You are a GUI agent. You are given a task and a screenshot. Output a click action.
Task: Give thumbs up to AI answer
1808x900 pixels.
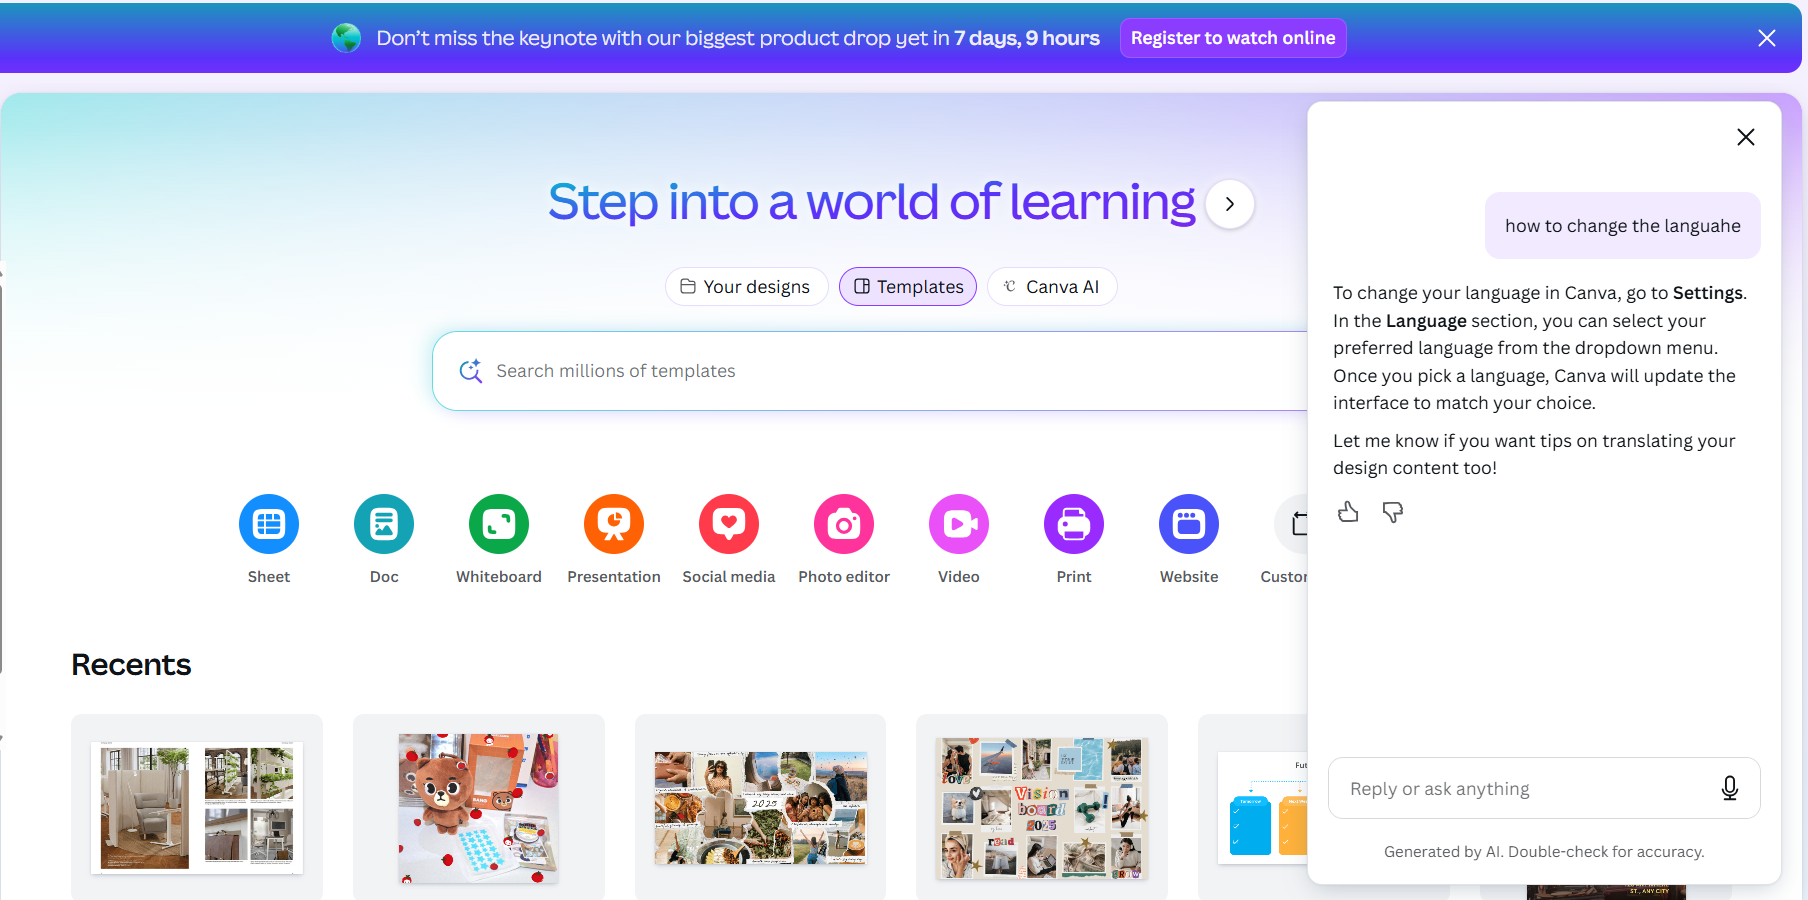click(x=1348, y=513)
